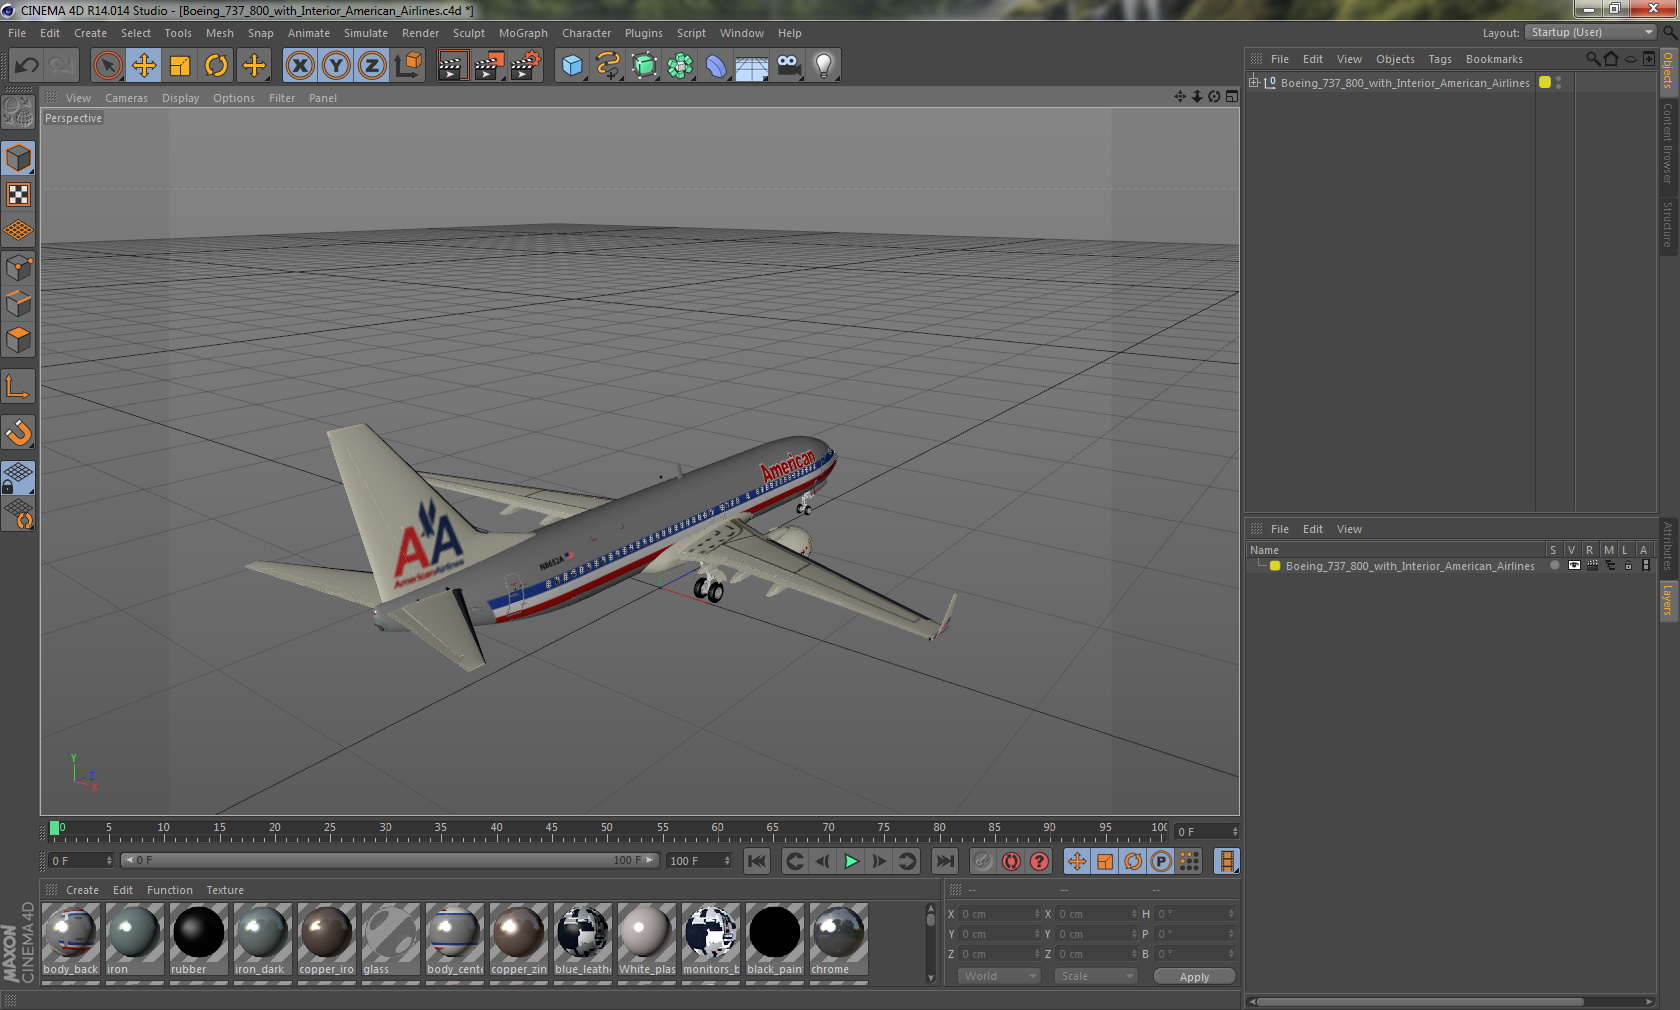
Task: Switch to Polygons mode
Action: [x=18, y=340]
